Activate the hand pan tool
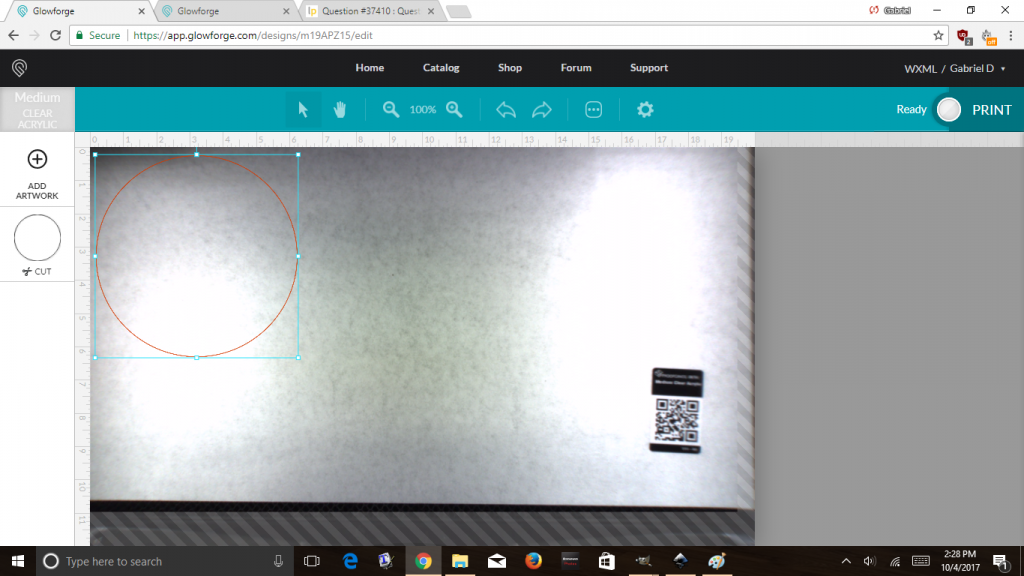 340,110
